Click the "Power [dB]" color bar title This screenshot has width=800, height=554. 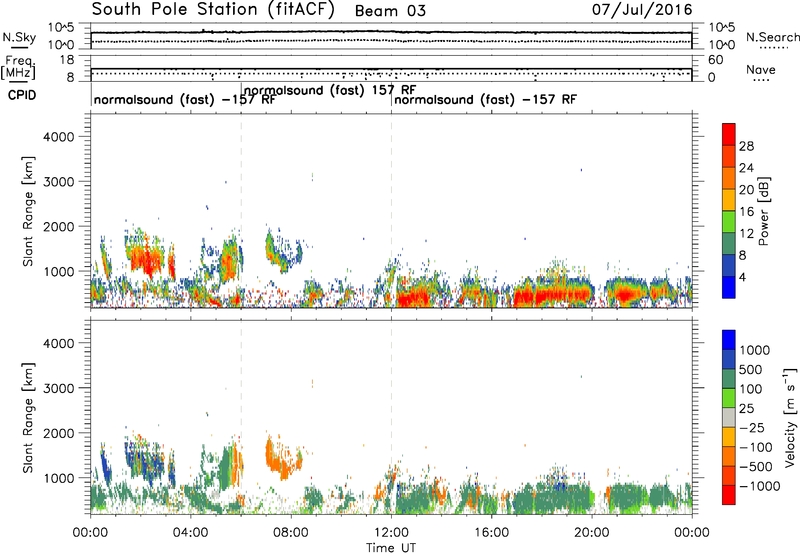pyautogui.click(x=764, y=211)
